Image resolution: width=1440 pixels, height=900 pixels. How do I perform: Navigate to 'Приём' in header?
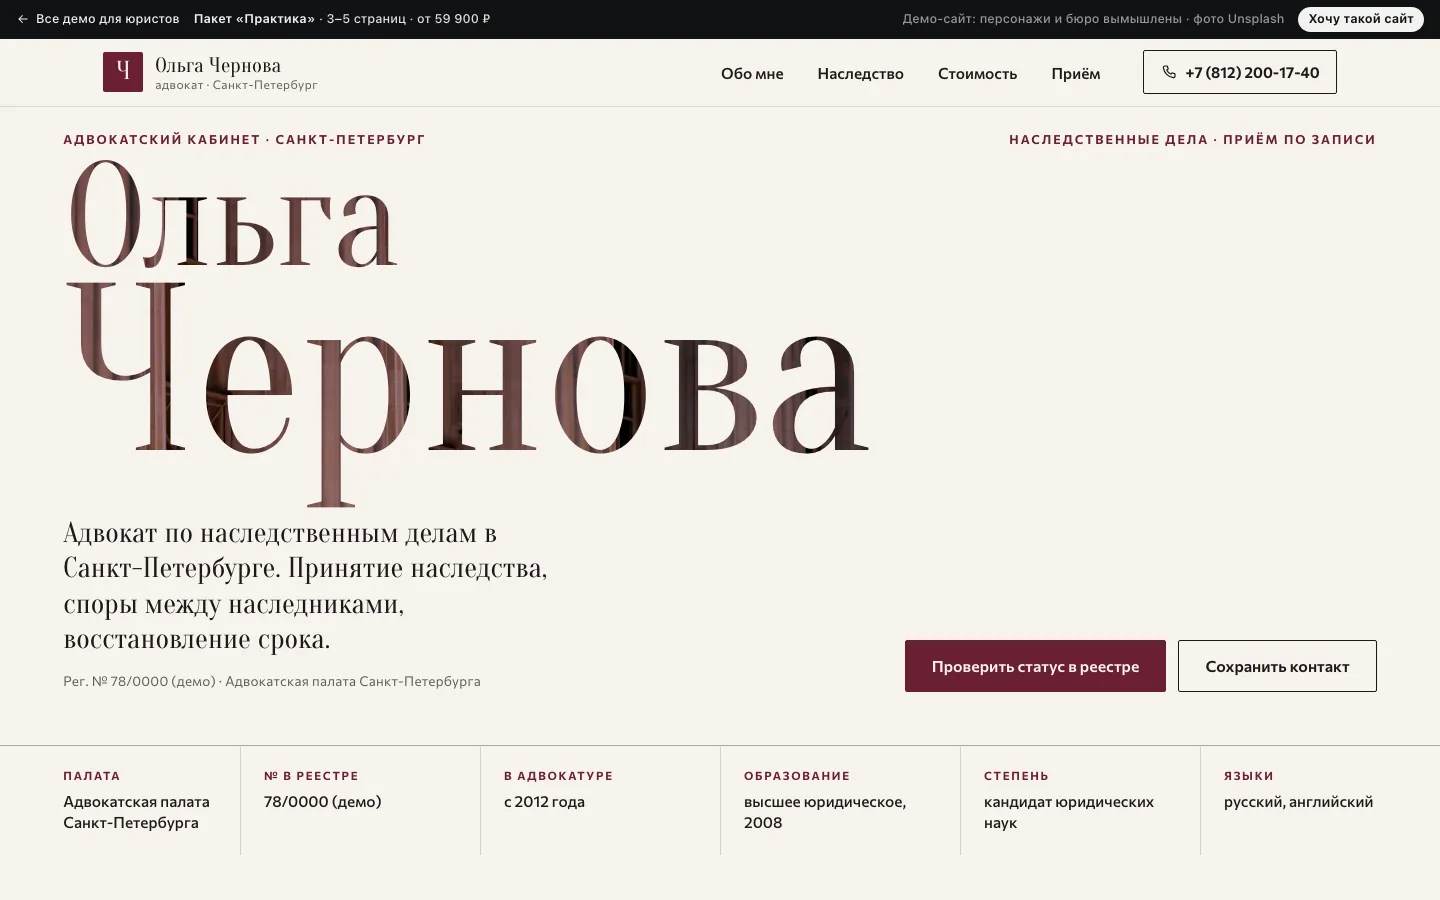(x=1075, y=74)
